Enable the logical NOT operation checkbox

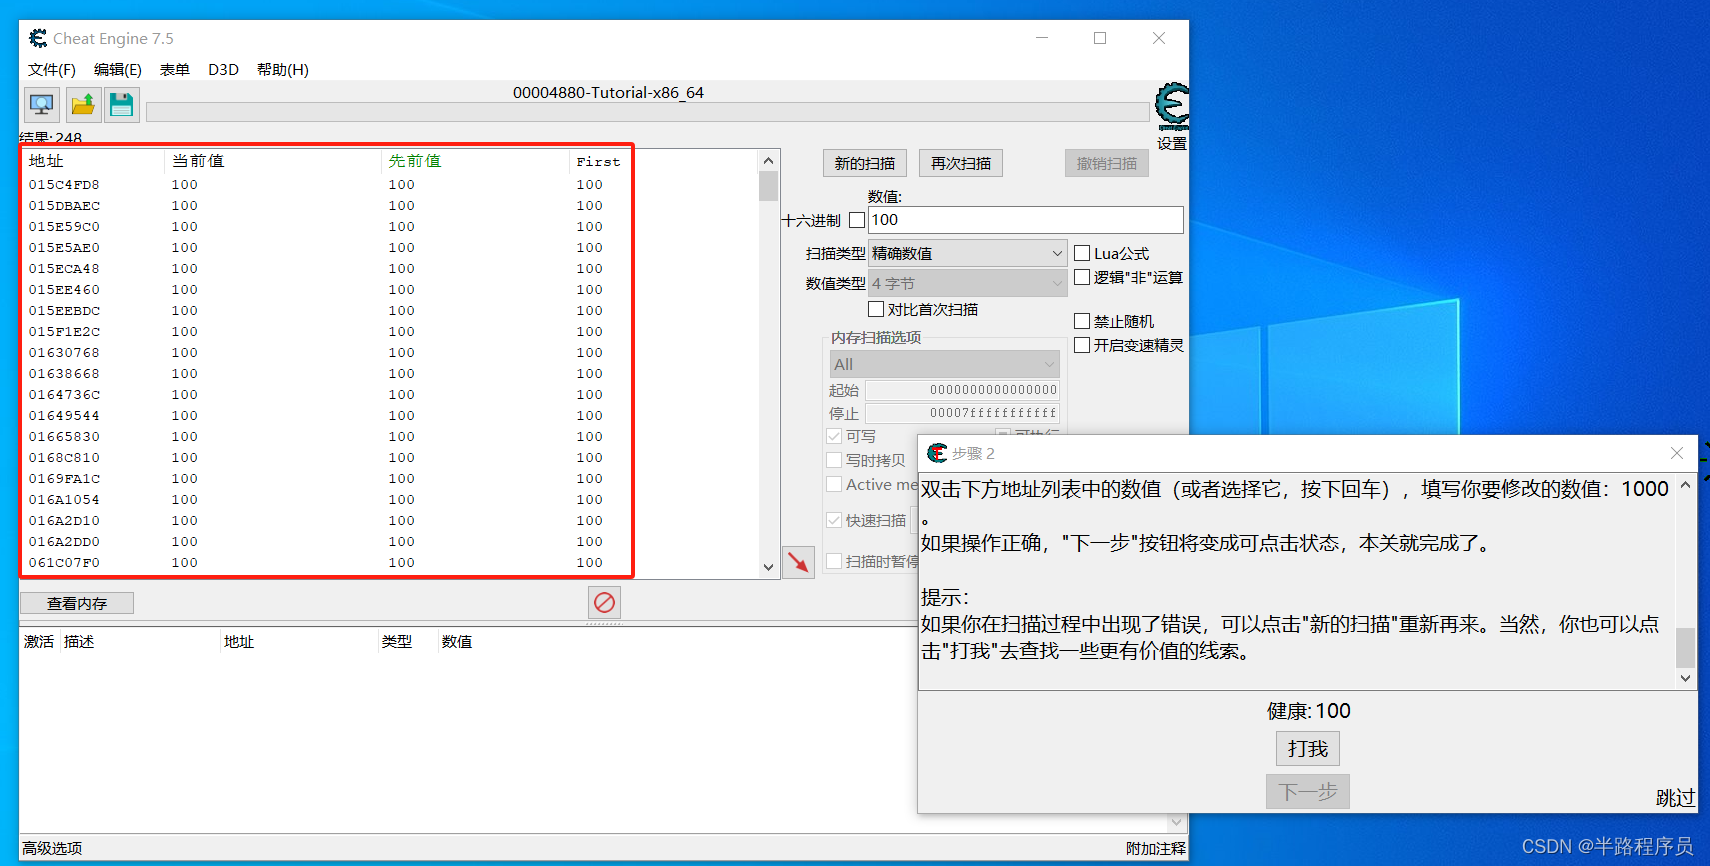click(1082, 277)
